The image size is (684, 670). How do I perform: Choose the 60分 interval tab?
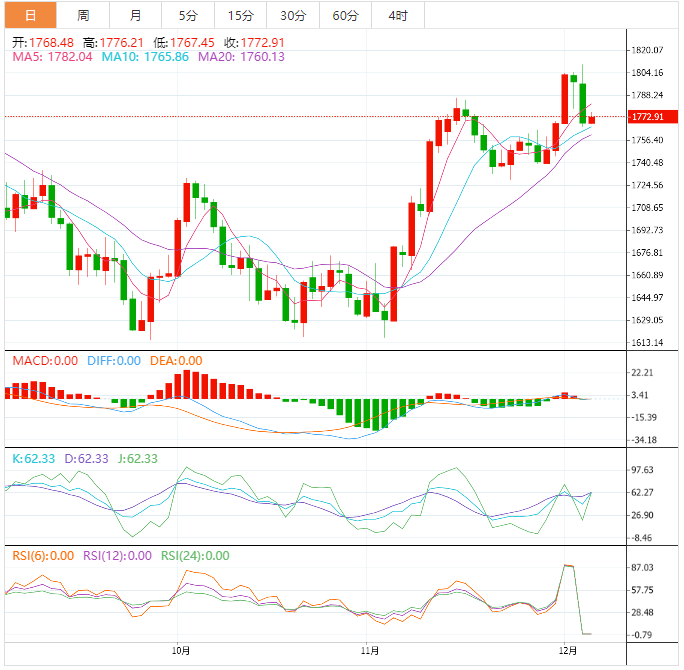pyautogui.click(x=345, y=15)
